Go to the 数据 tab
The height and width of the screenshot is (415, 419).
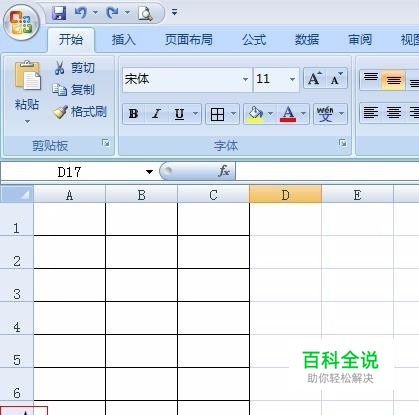click(x=307, y=40)
